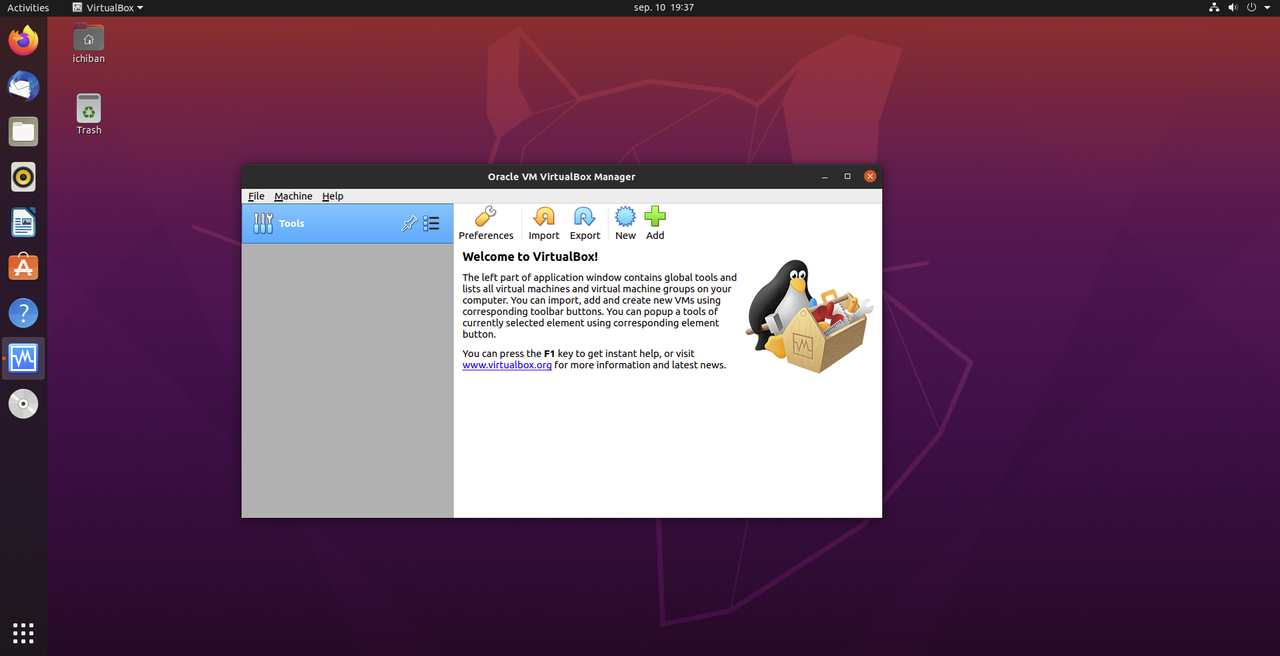Minimize the VirtualBox Manager window
1280x656 pixels.
pos(825,177)
